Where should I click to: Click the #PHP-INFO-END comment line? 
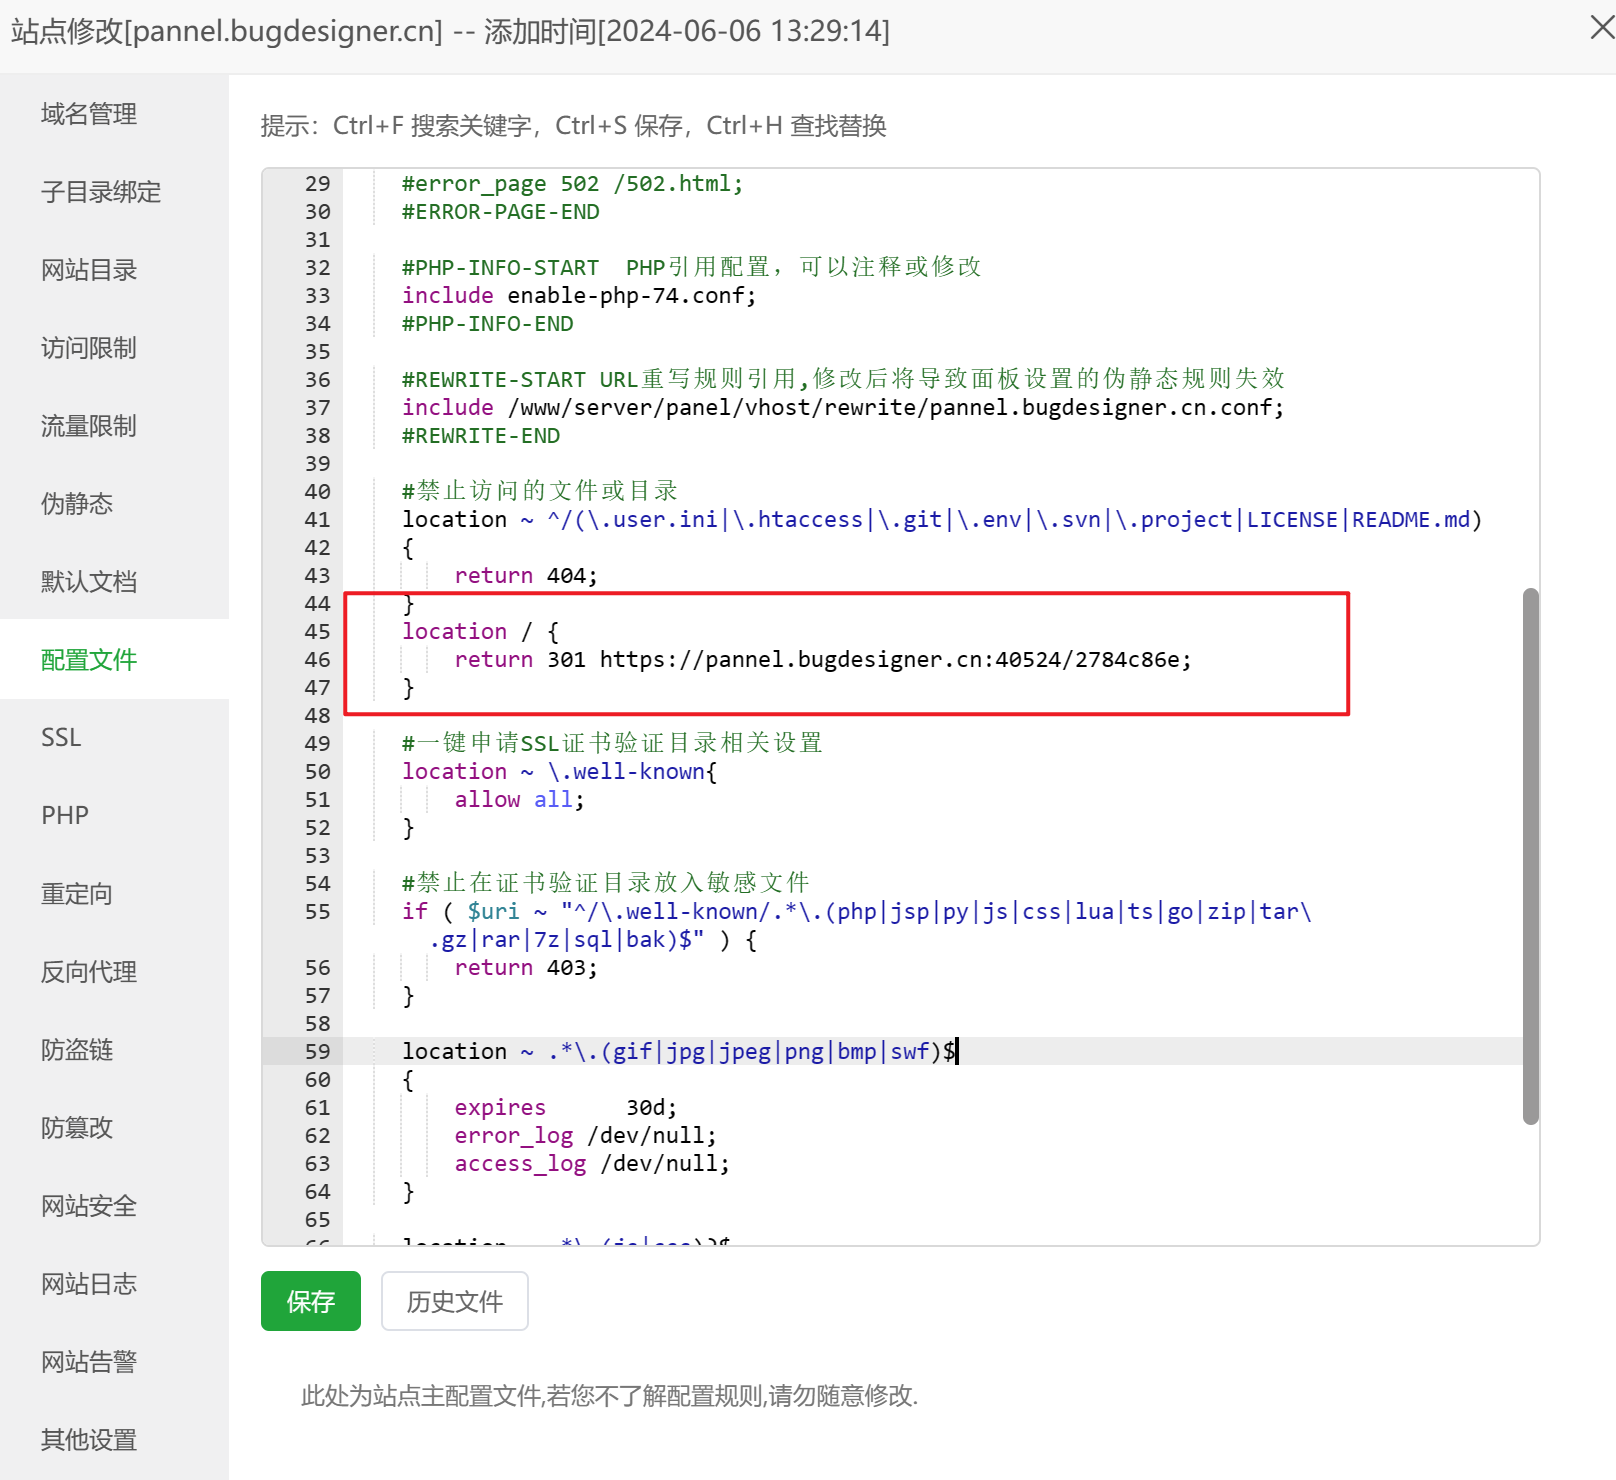[x=487, y=324]
